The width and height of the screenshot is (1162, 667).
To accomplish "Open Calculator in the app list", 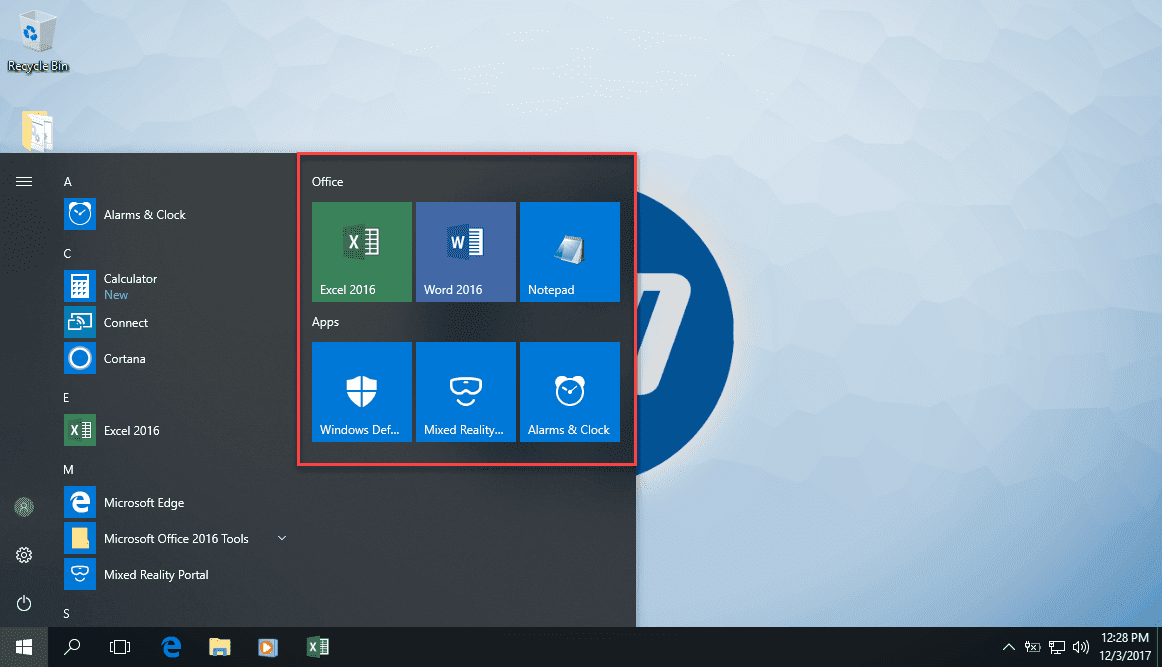I will click(x=176, y=286).
